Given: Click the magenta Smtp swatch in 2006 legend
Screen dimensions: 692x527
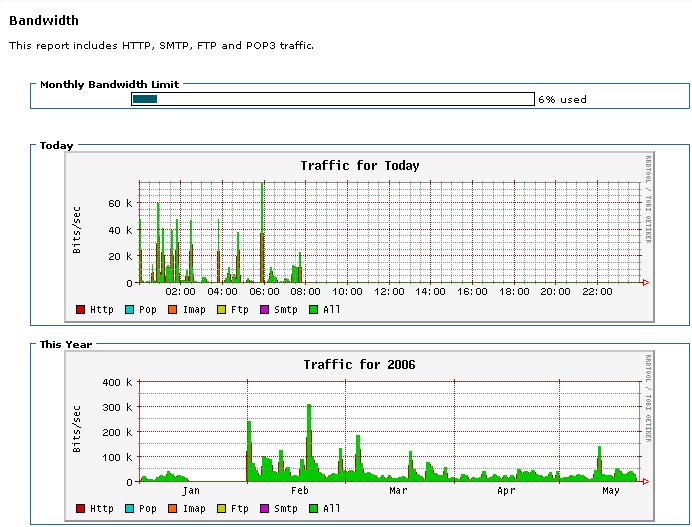Looking at the screenshot, I should click(x=265, y=509).
